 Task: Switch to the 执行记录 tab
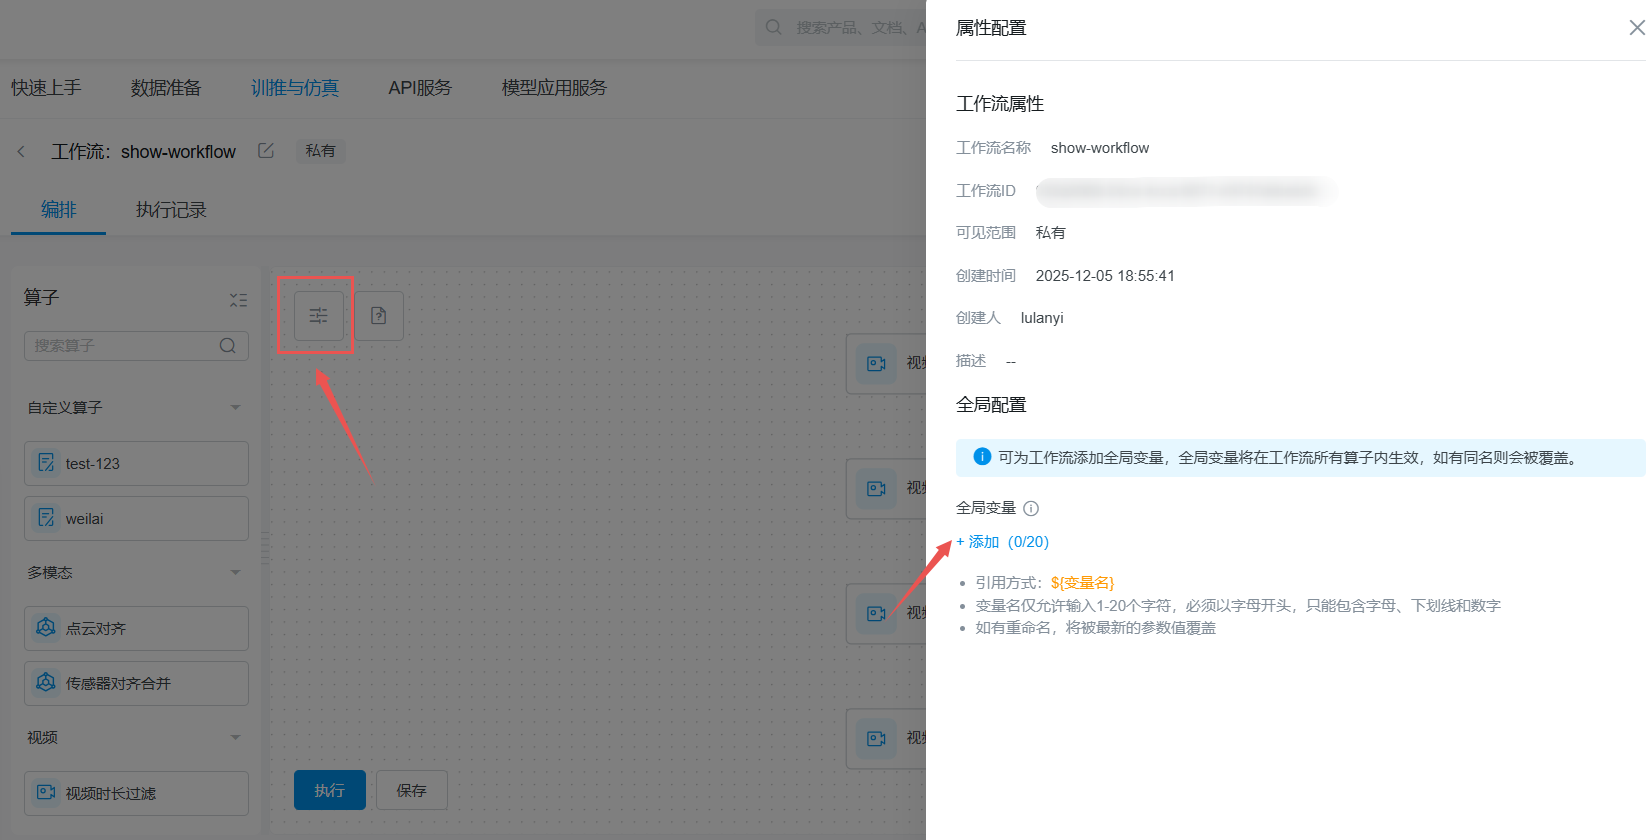click(x=171, y=210)
